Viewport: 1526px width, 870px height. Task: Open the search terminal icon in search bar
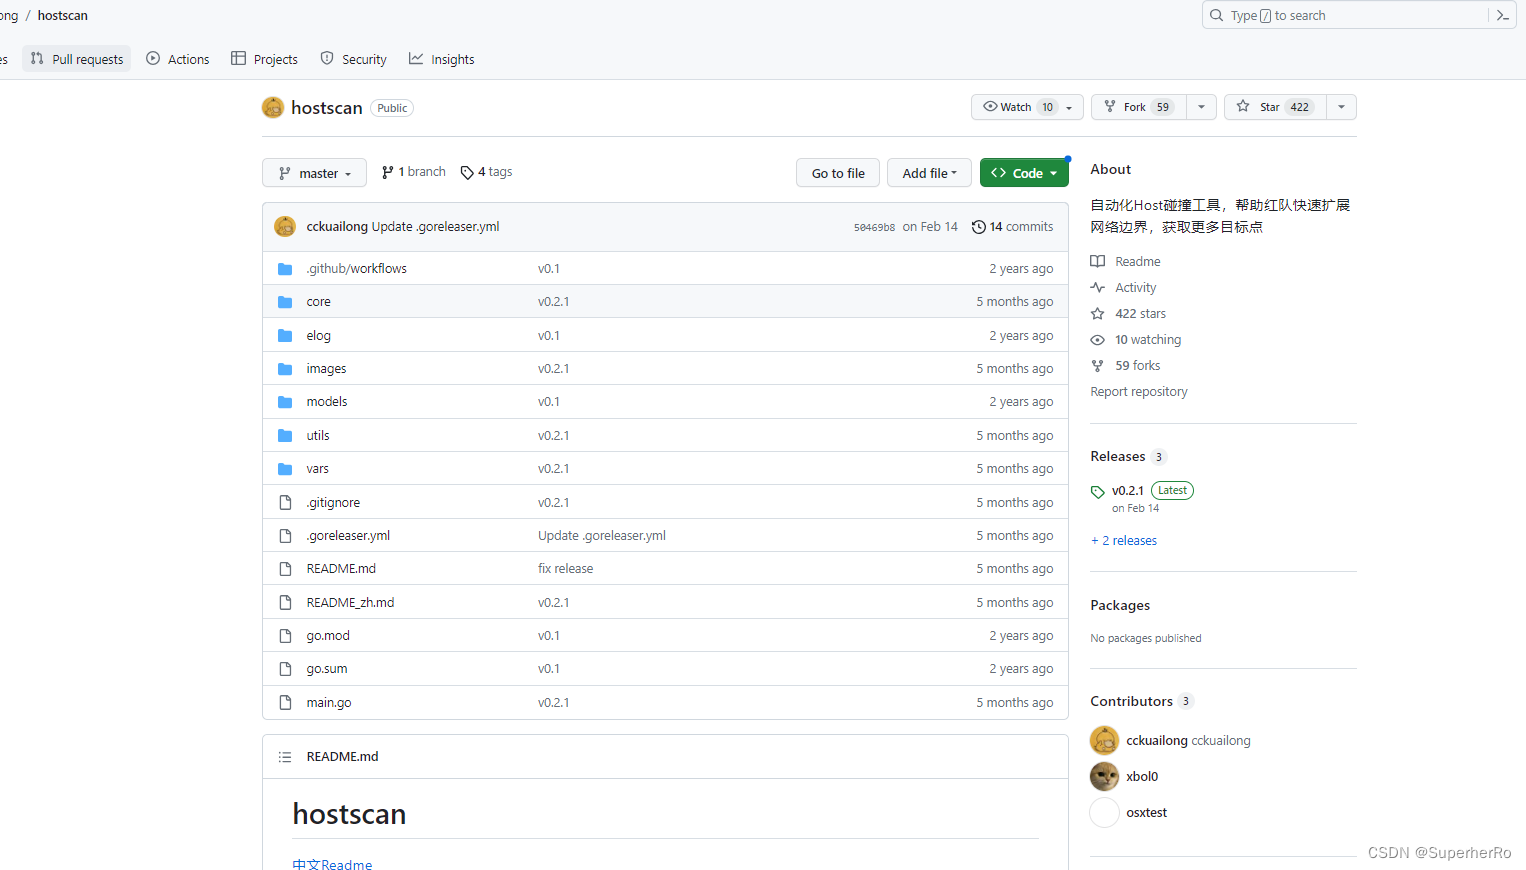click(1503, 15)
